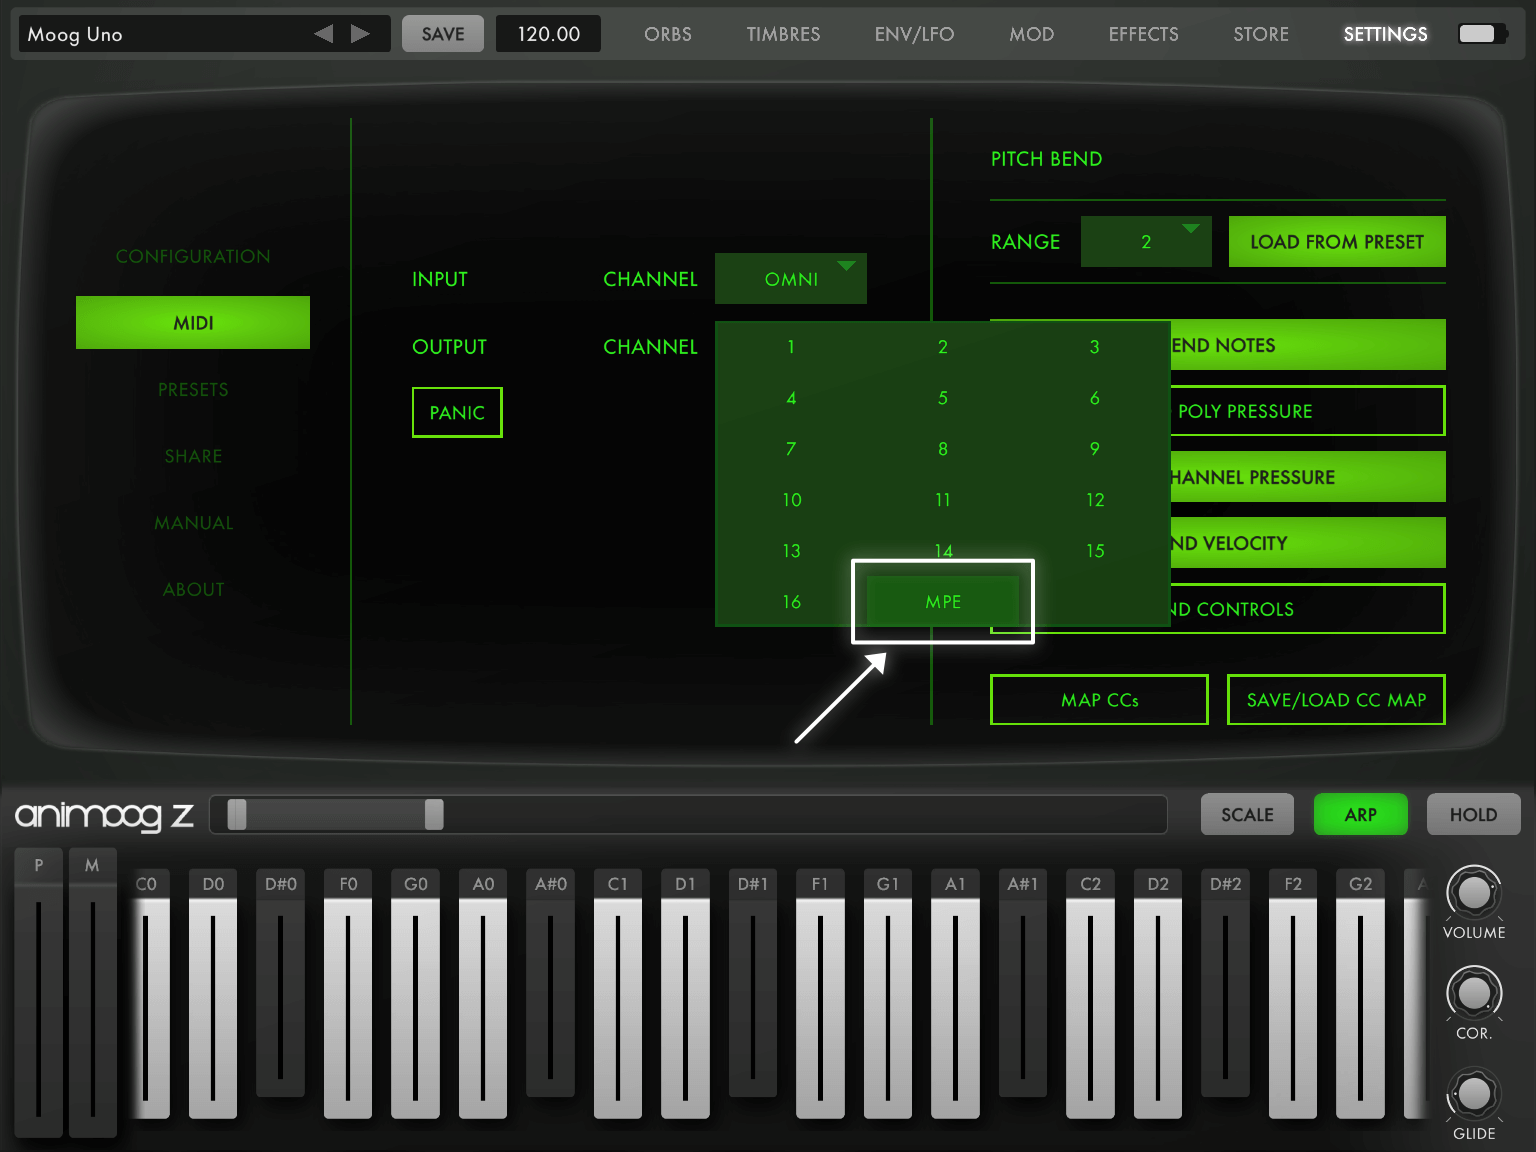Click the mod strip labeled M
The width and height of the screenshot is (1536, 1152).
coord(92,993)
